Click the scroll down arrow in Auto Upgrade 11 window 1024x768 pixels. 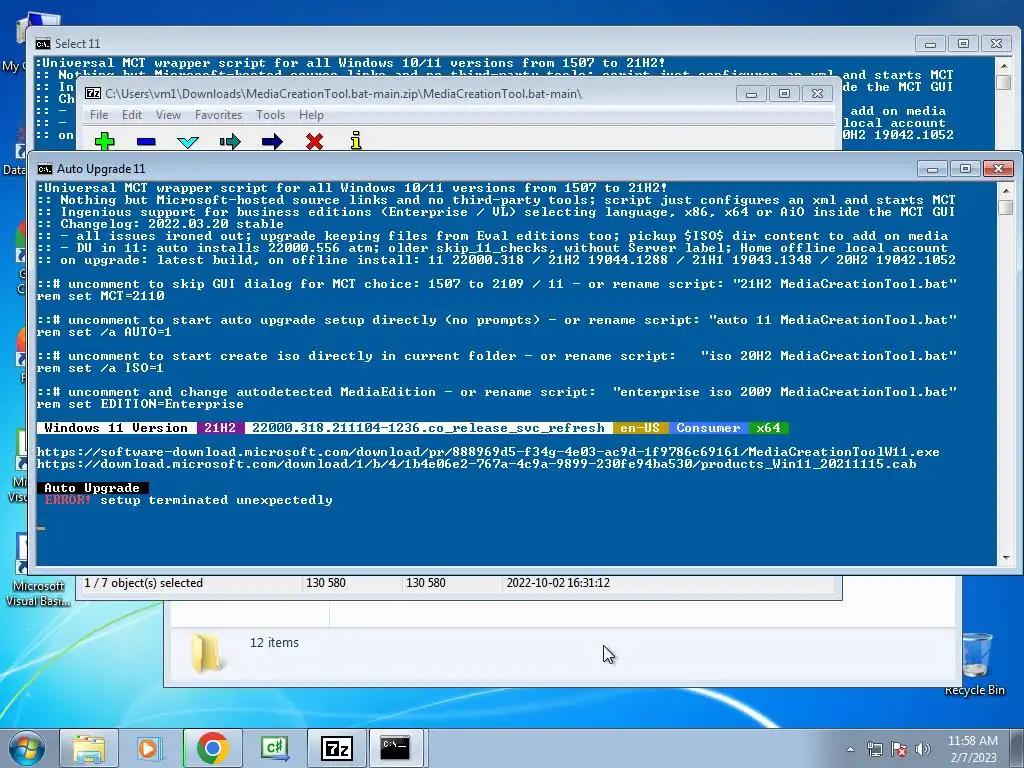pyautogui.click(x=1006, y=558)
